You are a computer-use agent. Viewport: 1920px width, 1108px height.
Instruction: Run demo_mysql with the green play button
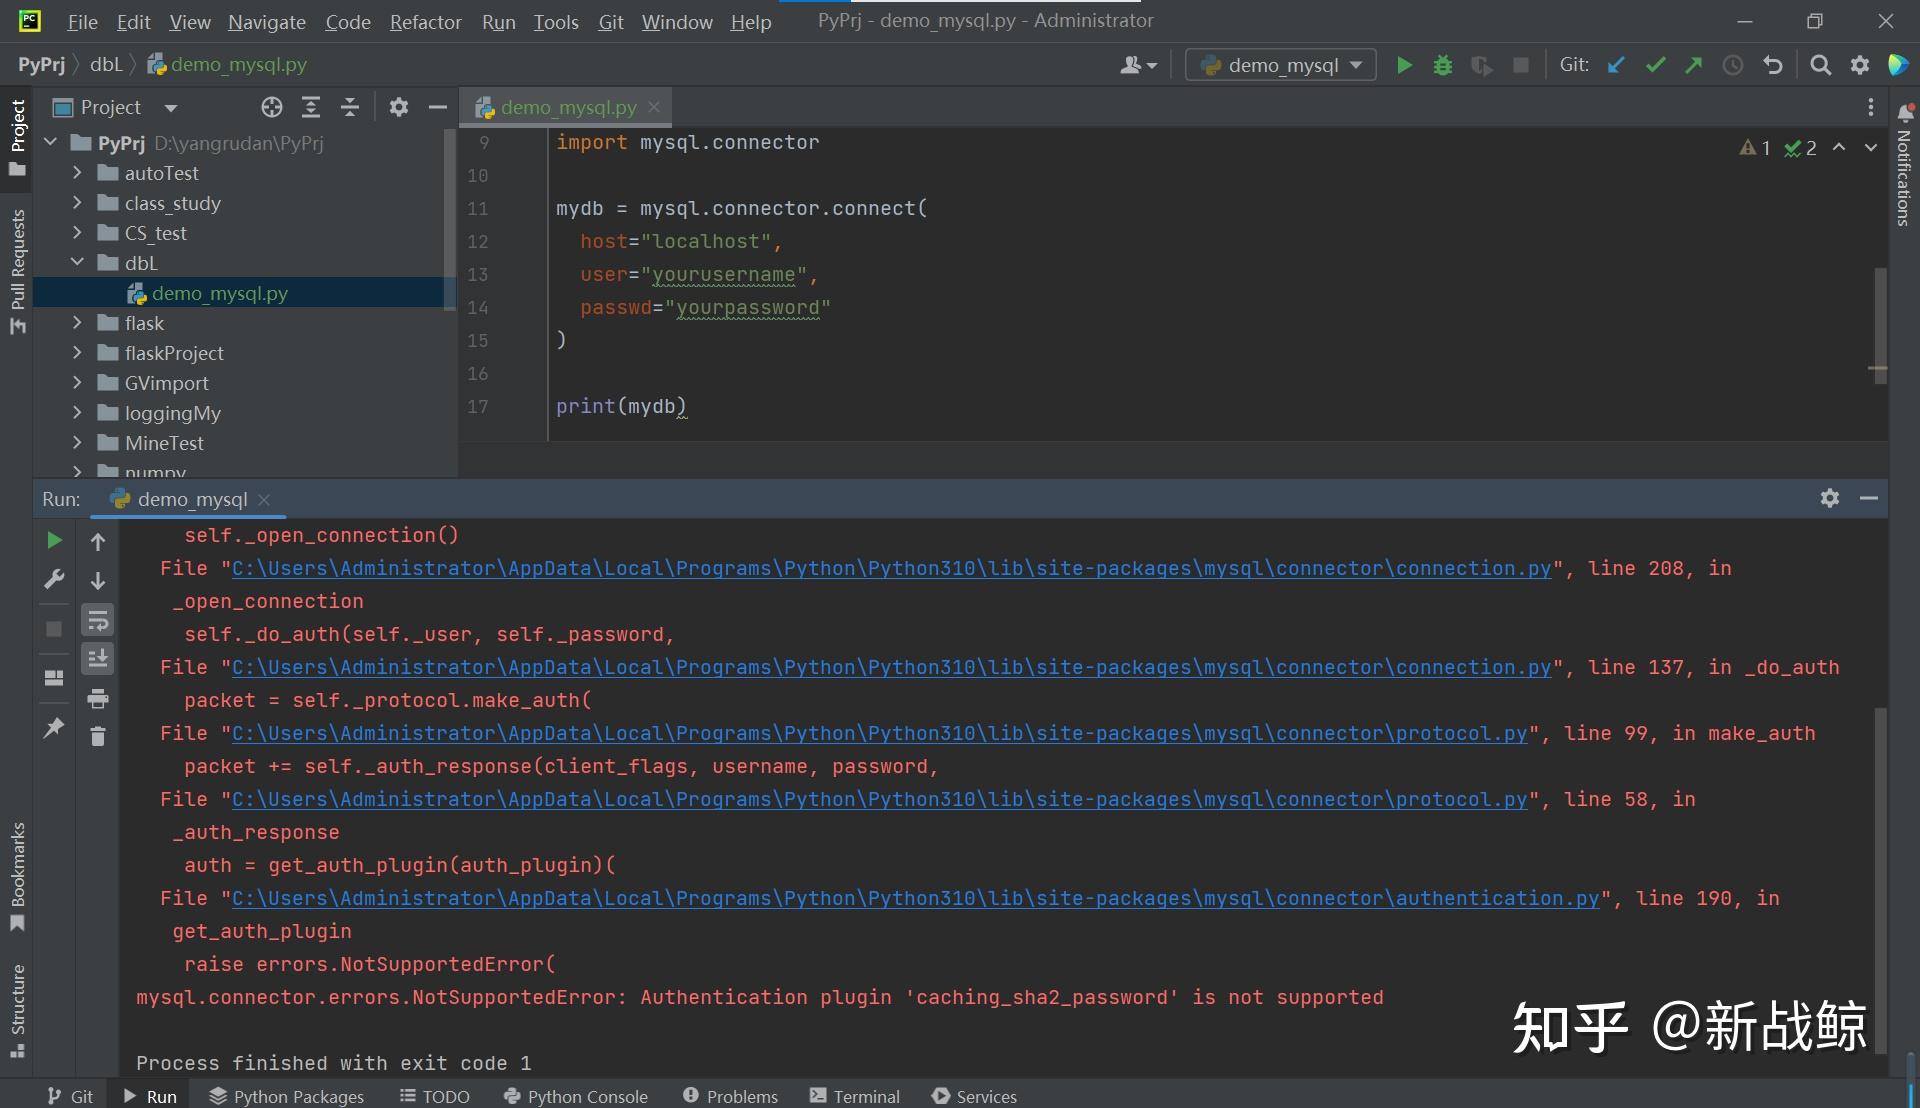click(1404, 65)
